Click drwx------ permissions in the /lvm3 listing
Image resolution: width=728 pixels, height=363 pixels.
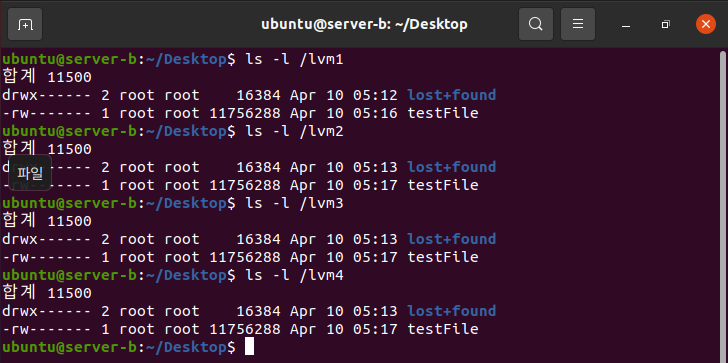click(x=47, y=239)
